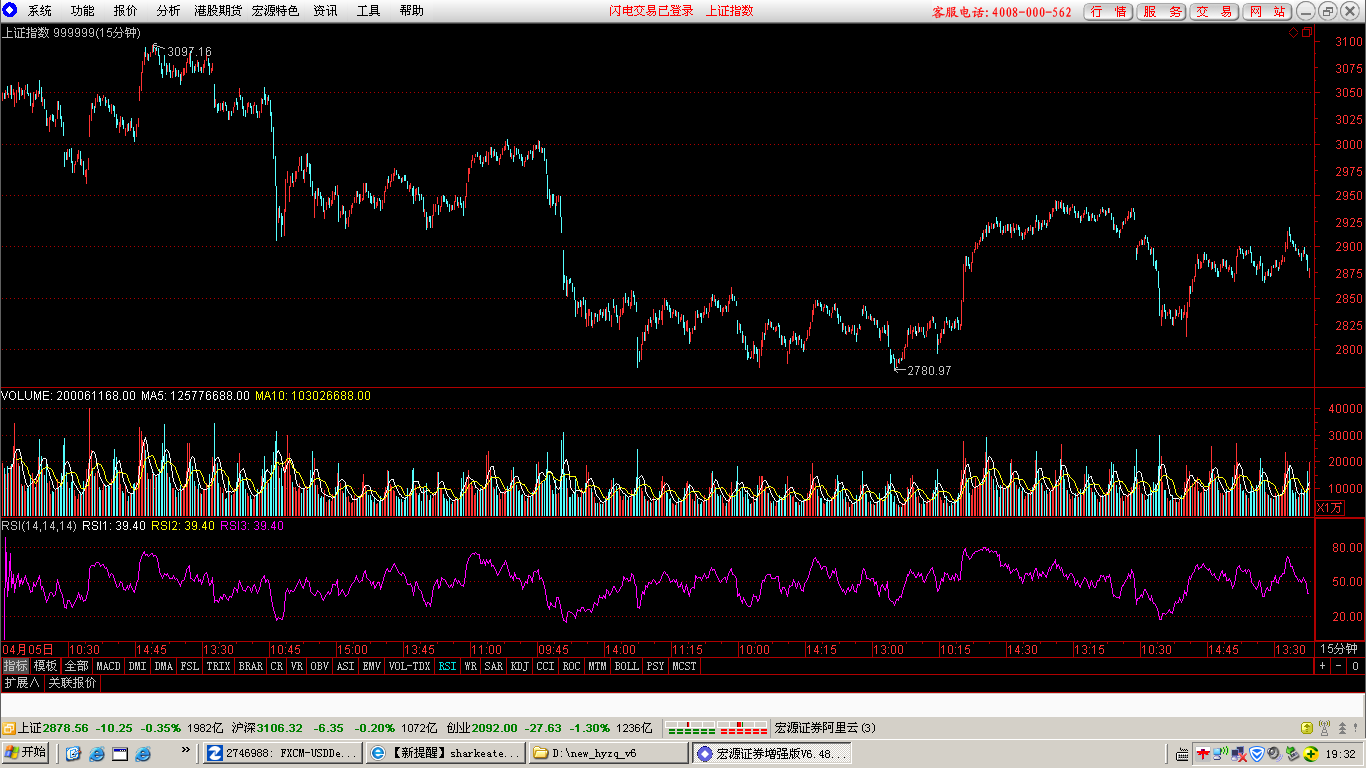Select the 模板 tab
Screen dimensions: 1366x768
[x=45, y=666]
